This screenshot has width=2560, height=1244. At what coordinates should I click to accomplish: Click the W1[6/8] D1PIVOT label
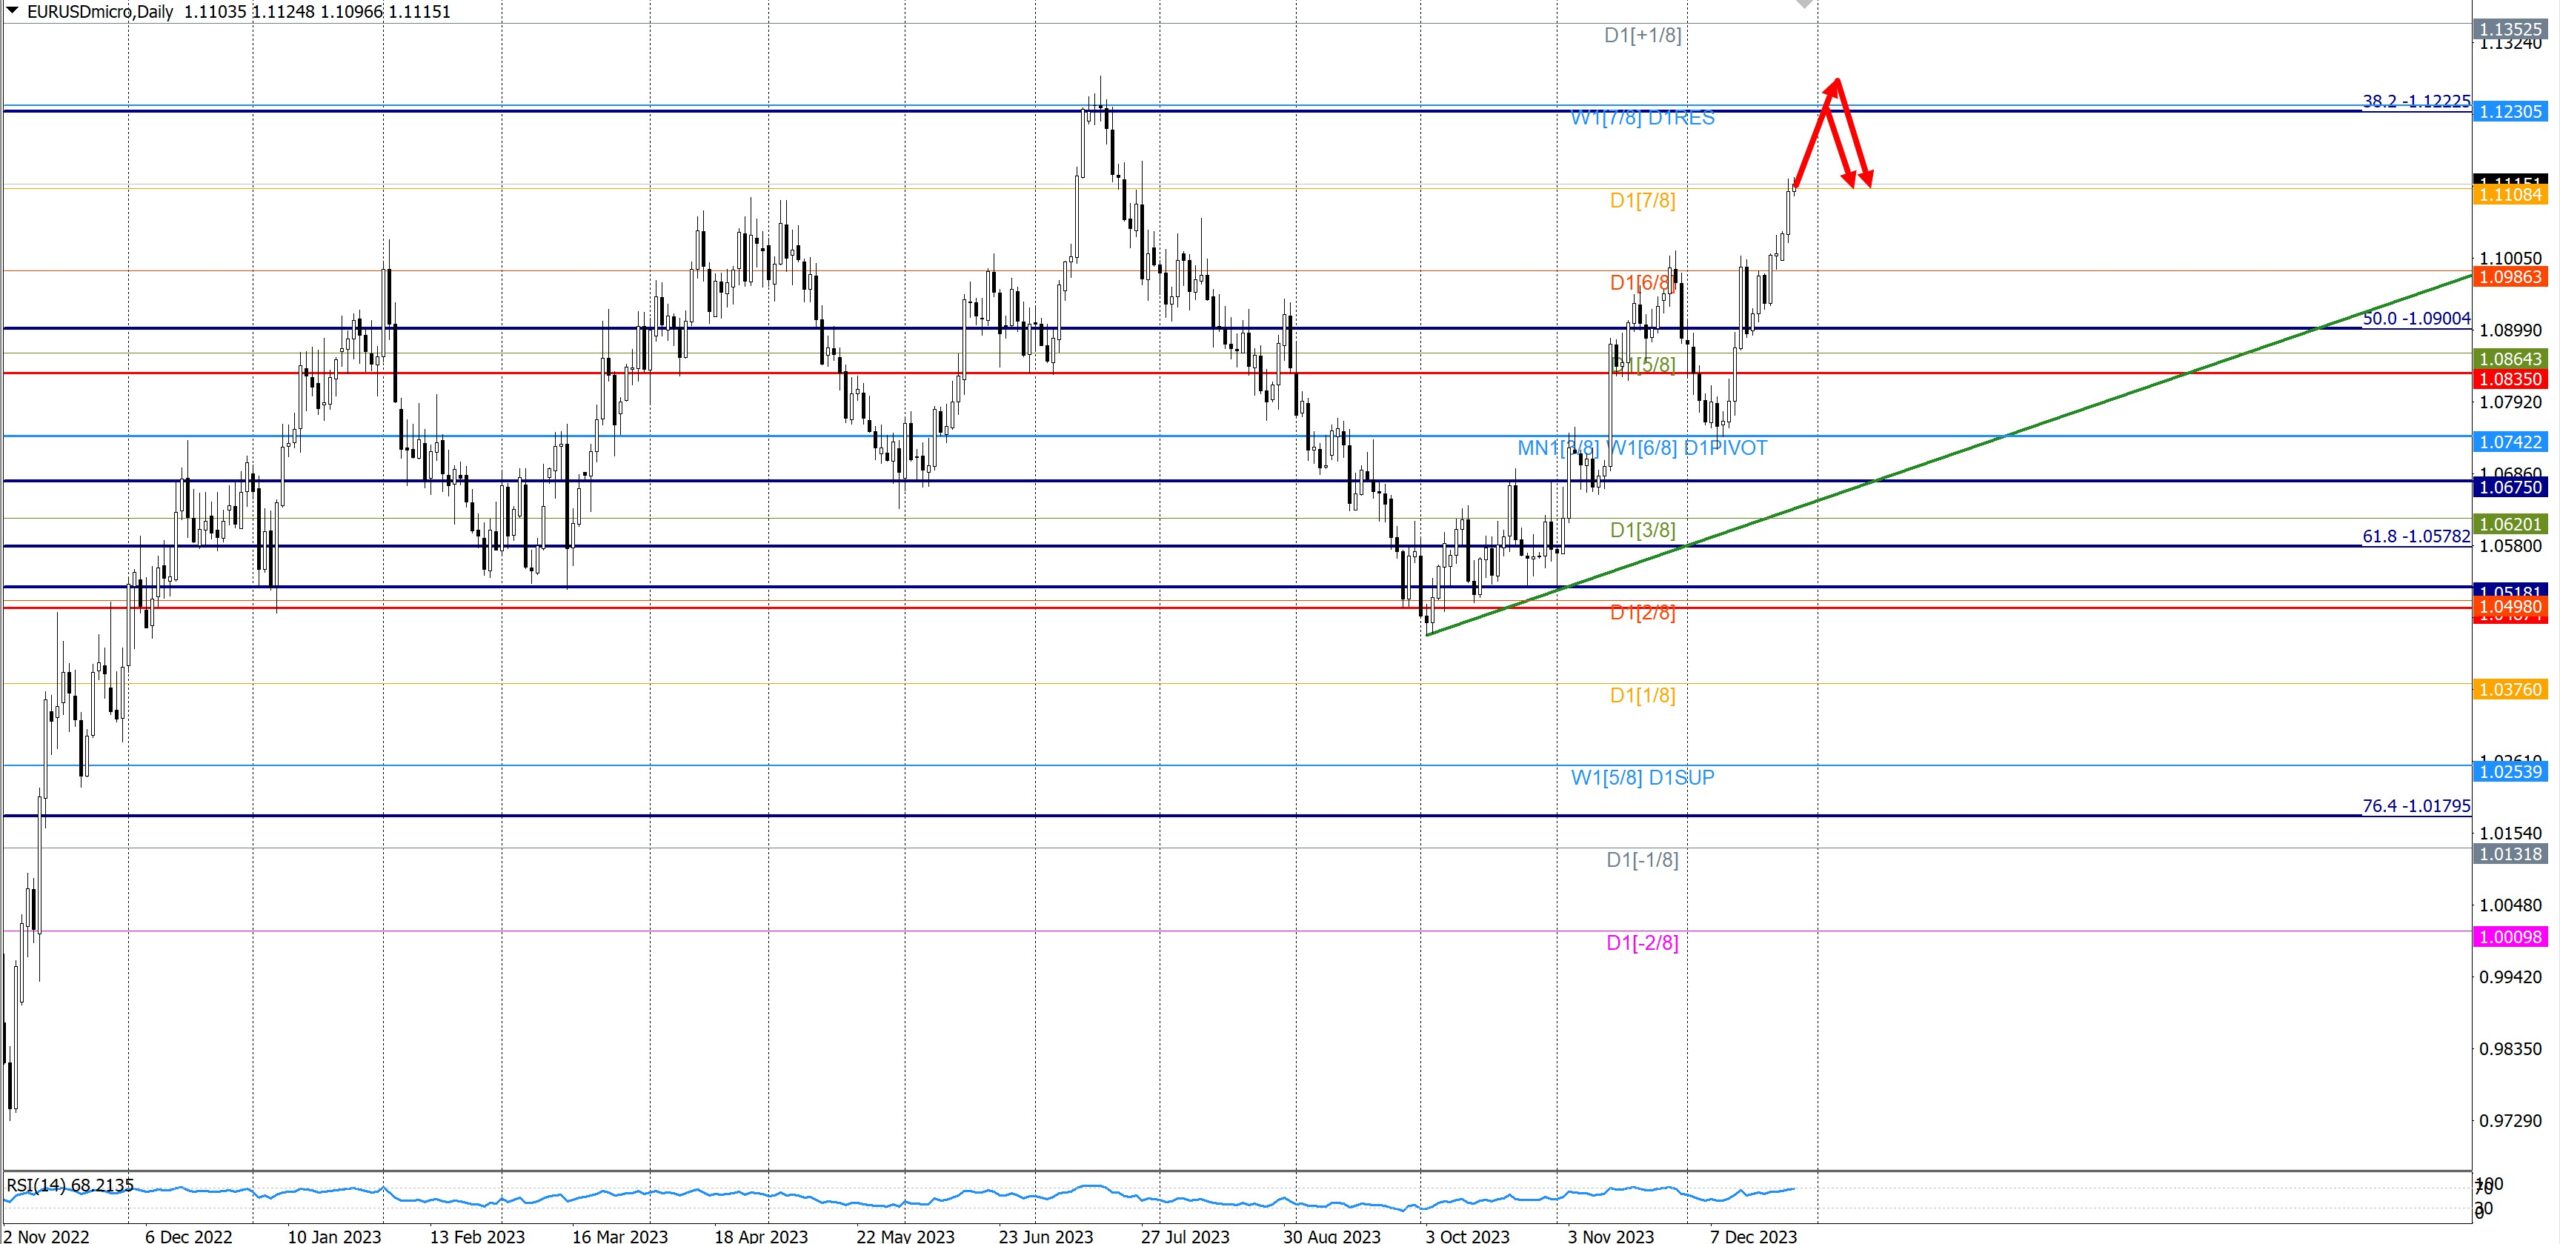click(1687, 448)
